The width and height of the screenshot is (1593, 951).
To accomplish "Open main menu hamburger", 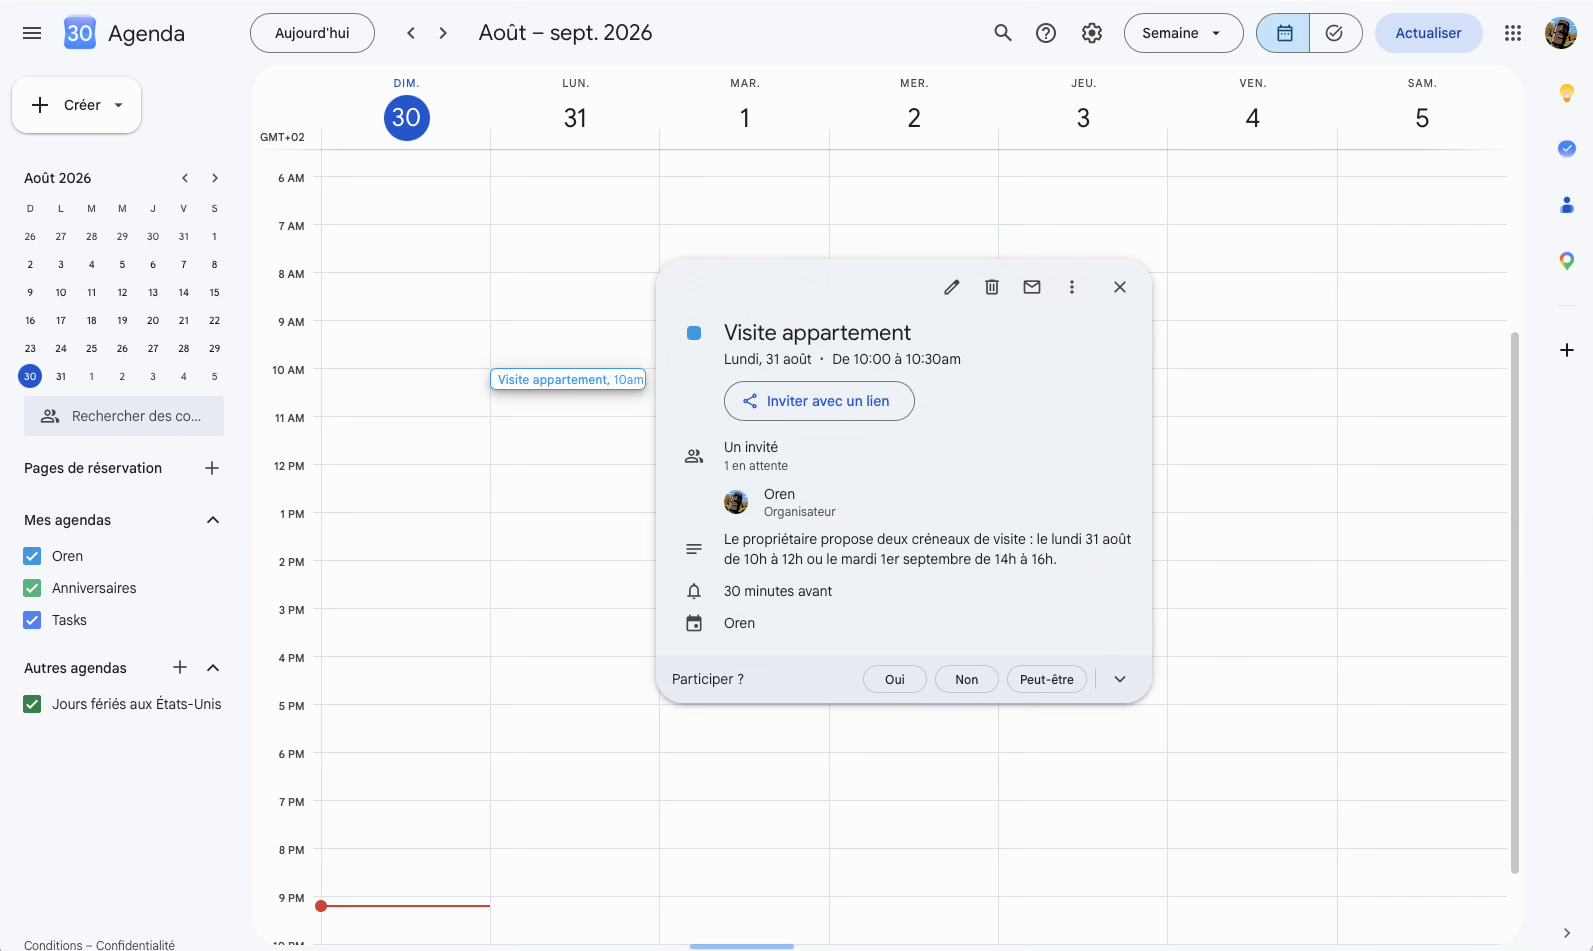I will (32, 33).
